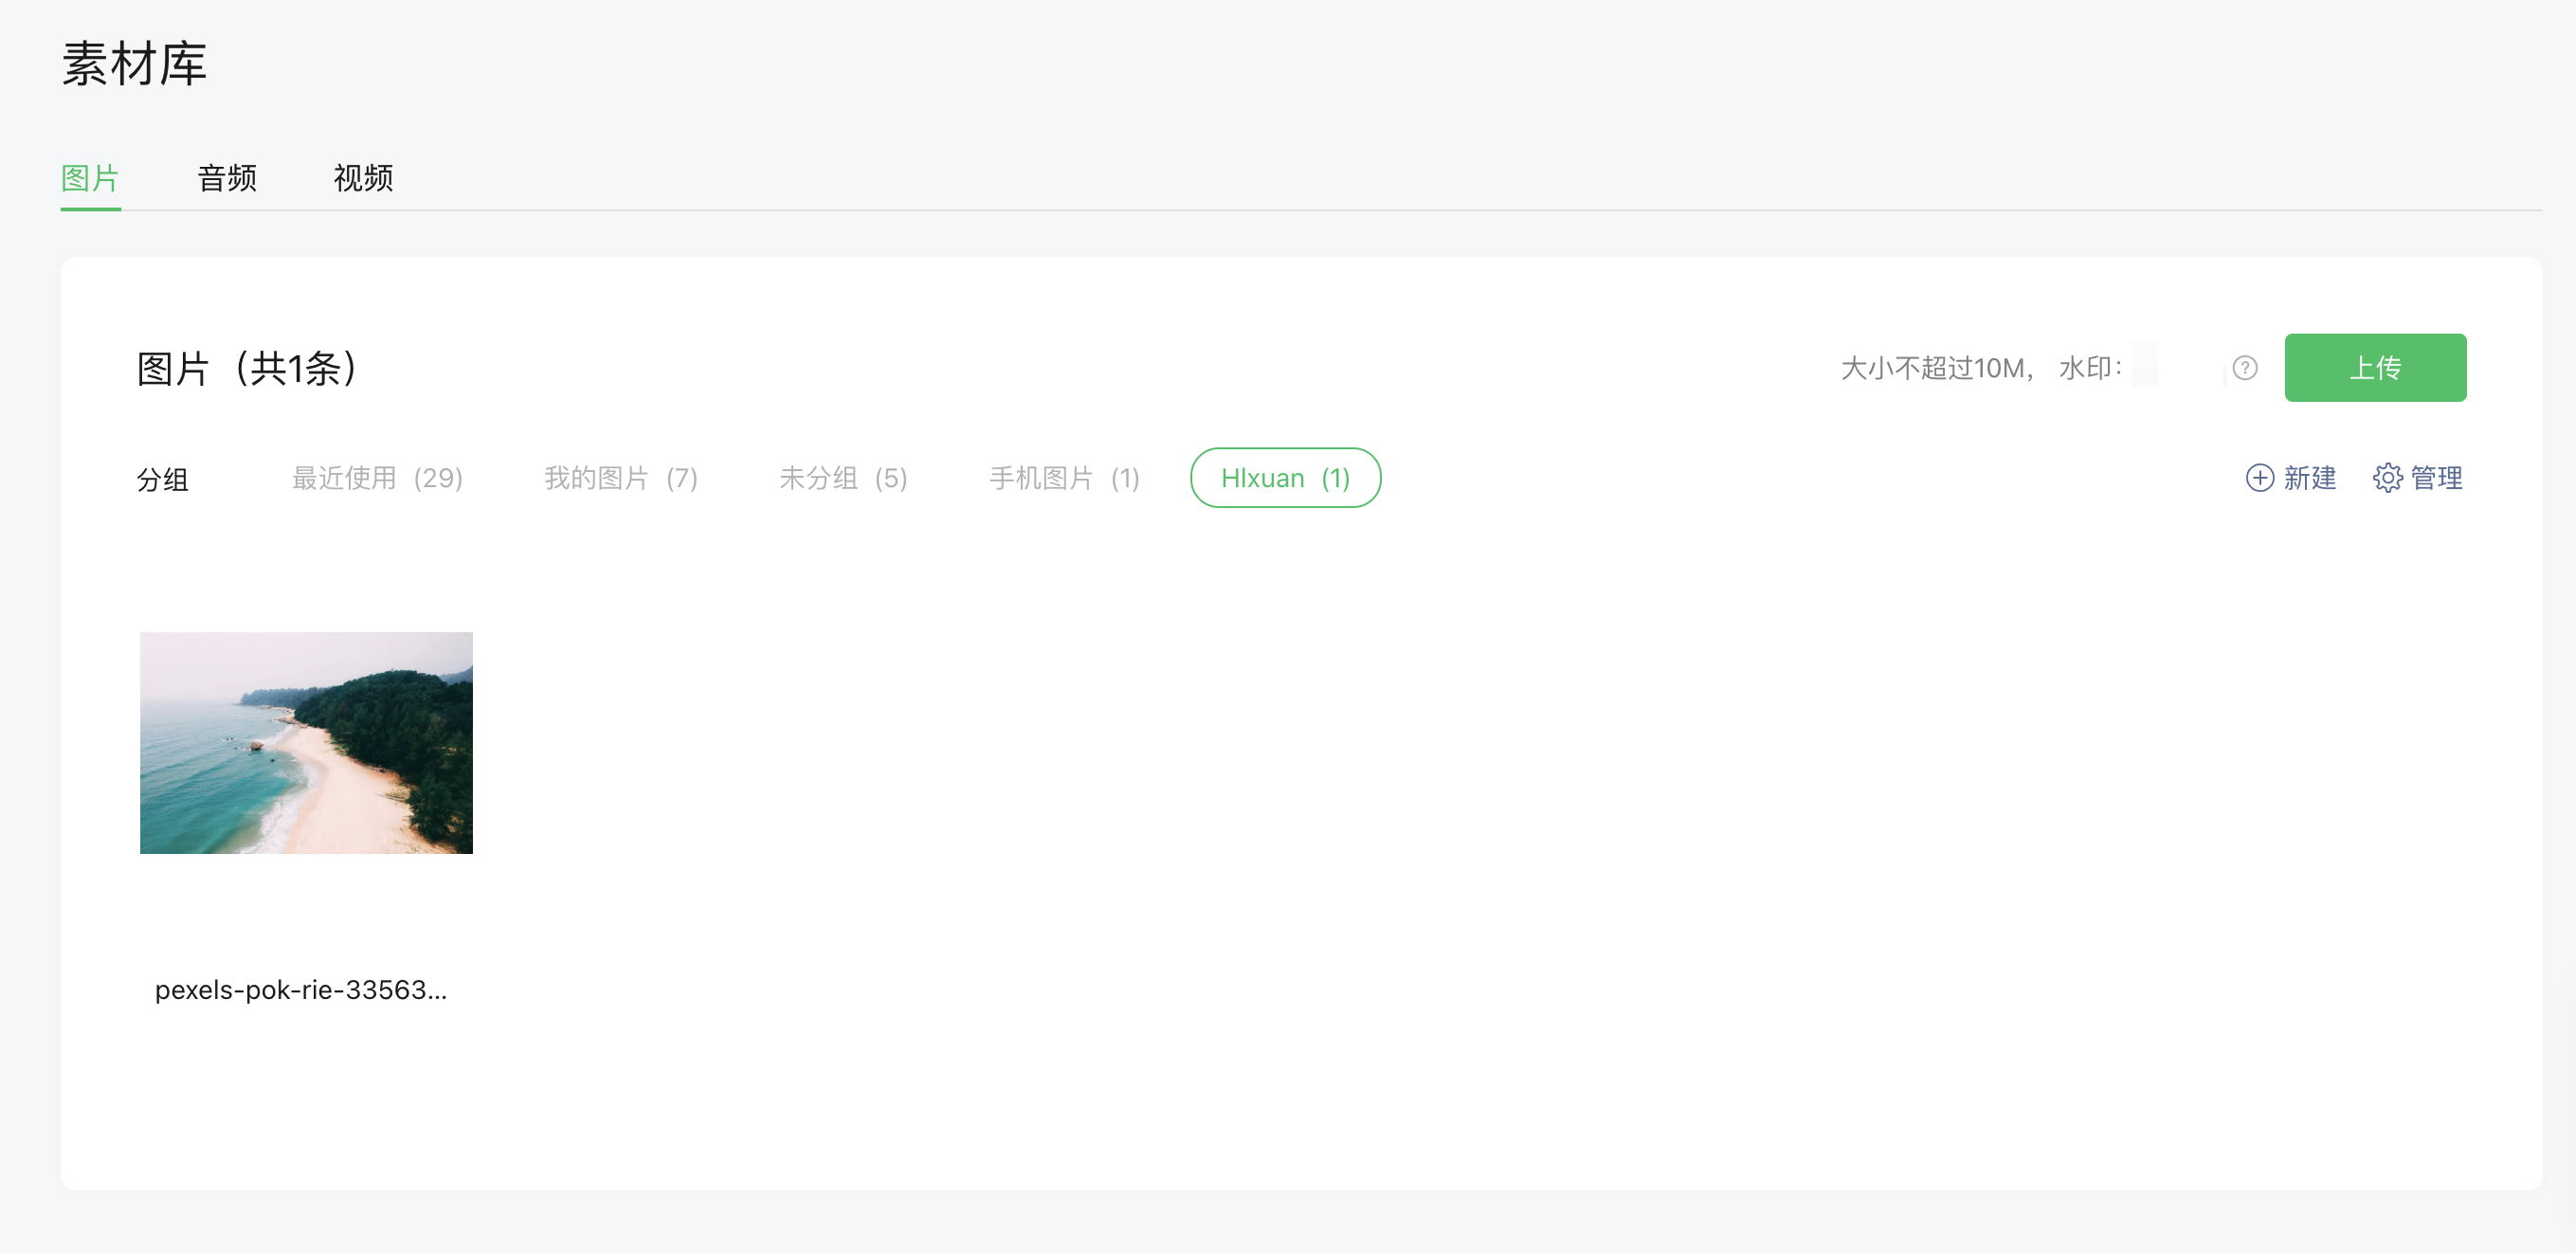
Task: Open the beach photo thumbnail
Action: (306, 742)
